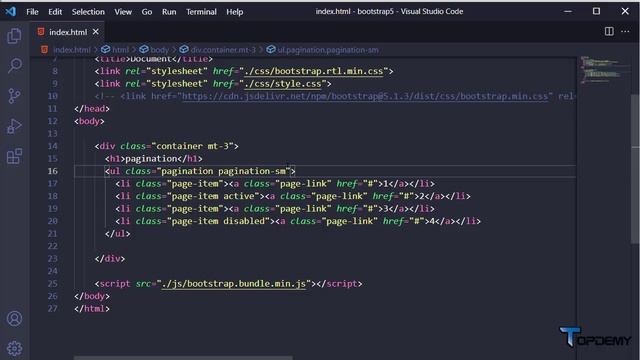Click line number 12 in gutter
Image resolution: width=640 pixels, height=360 pixels.
coord(53,121)
